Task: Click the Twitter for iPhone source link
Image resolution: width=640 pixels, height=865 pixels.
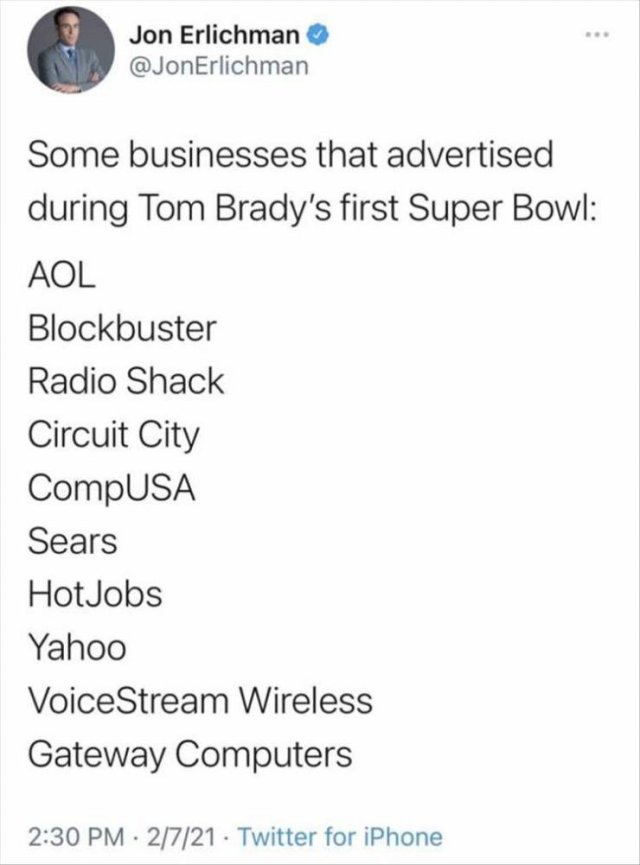Action: (x=340, y=837)
